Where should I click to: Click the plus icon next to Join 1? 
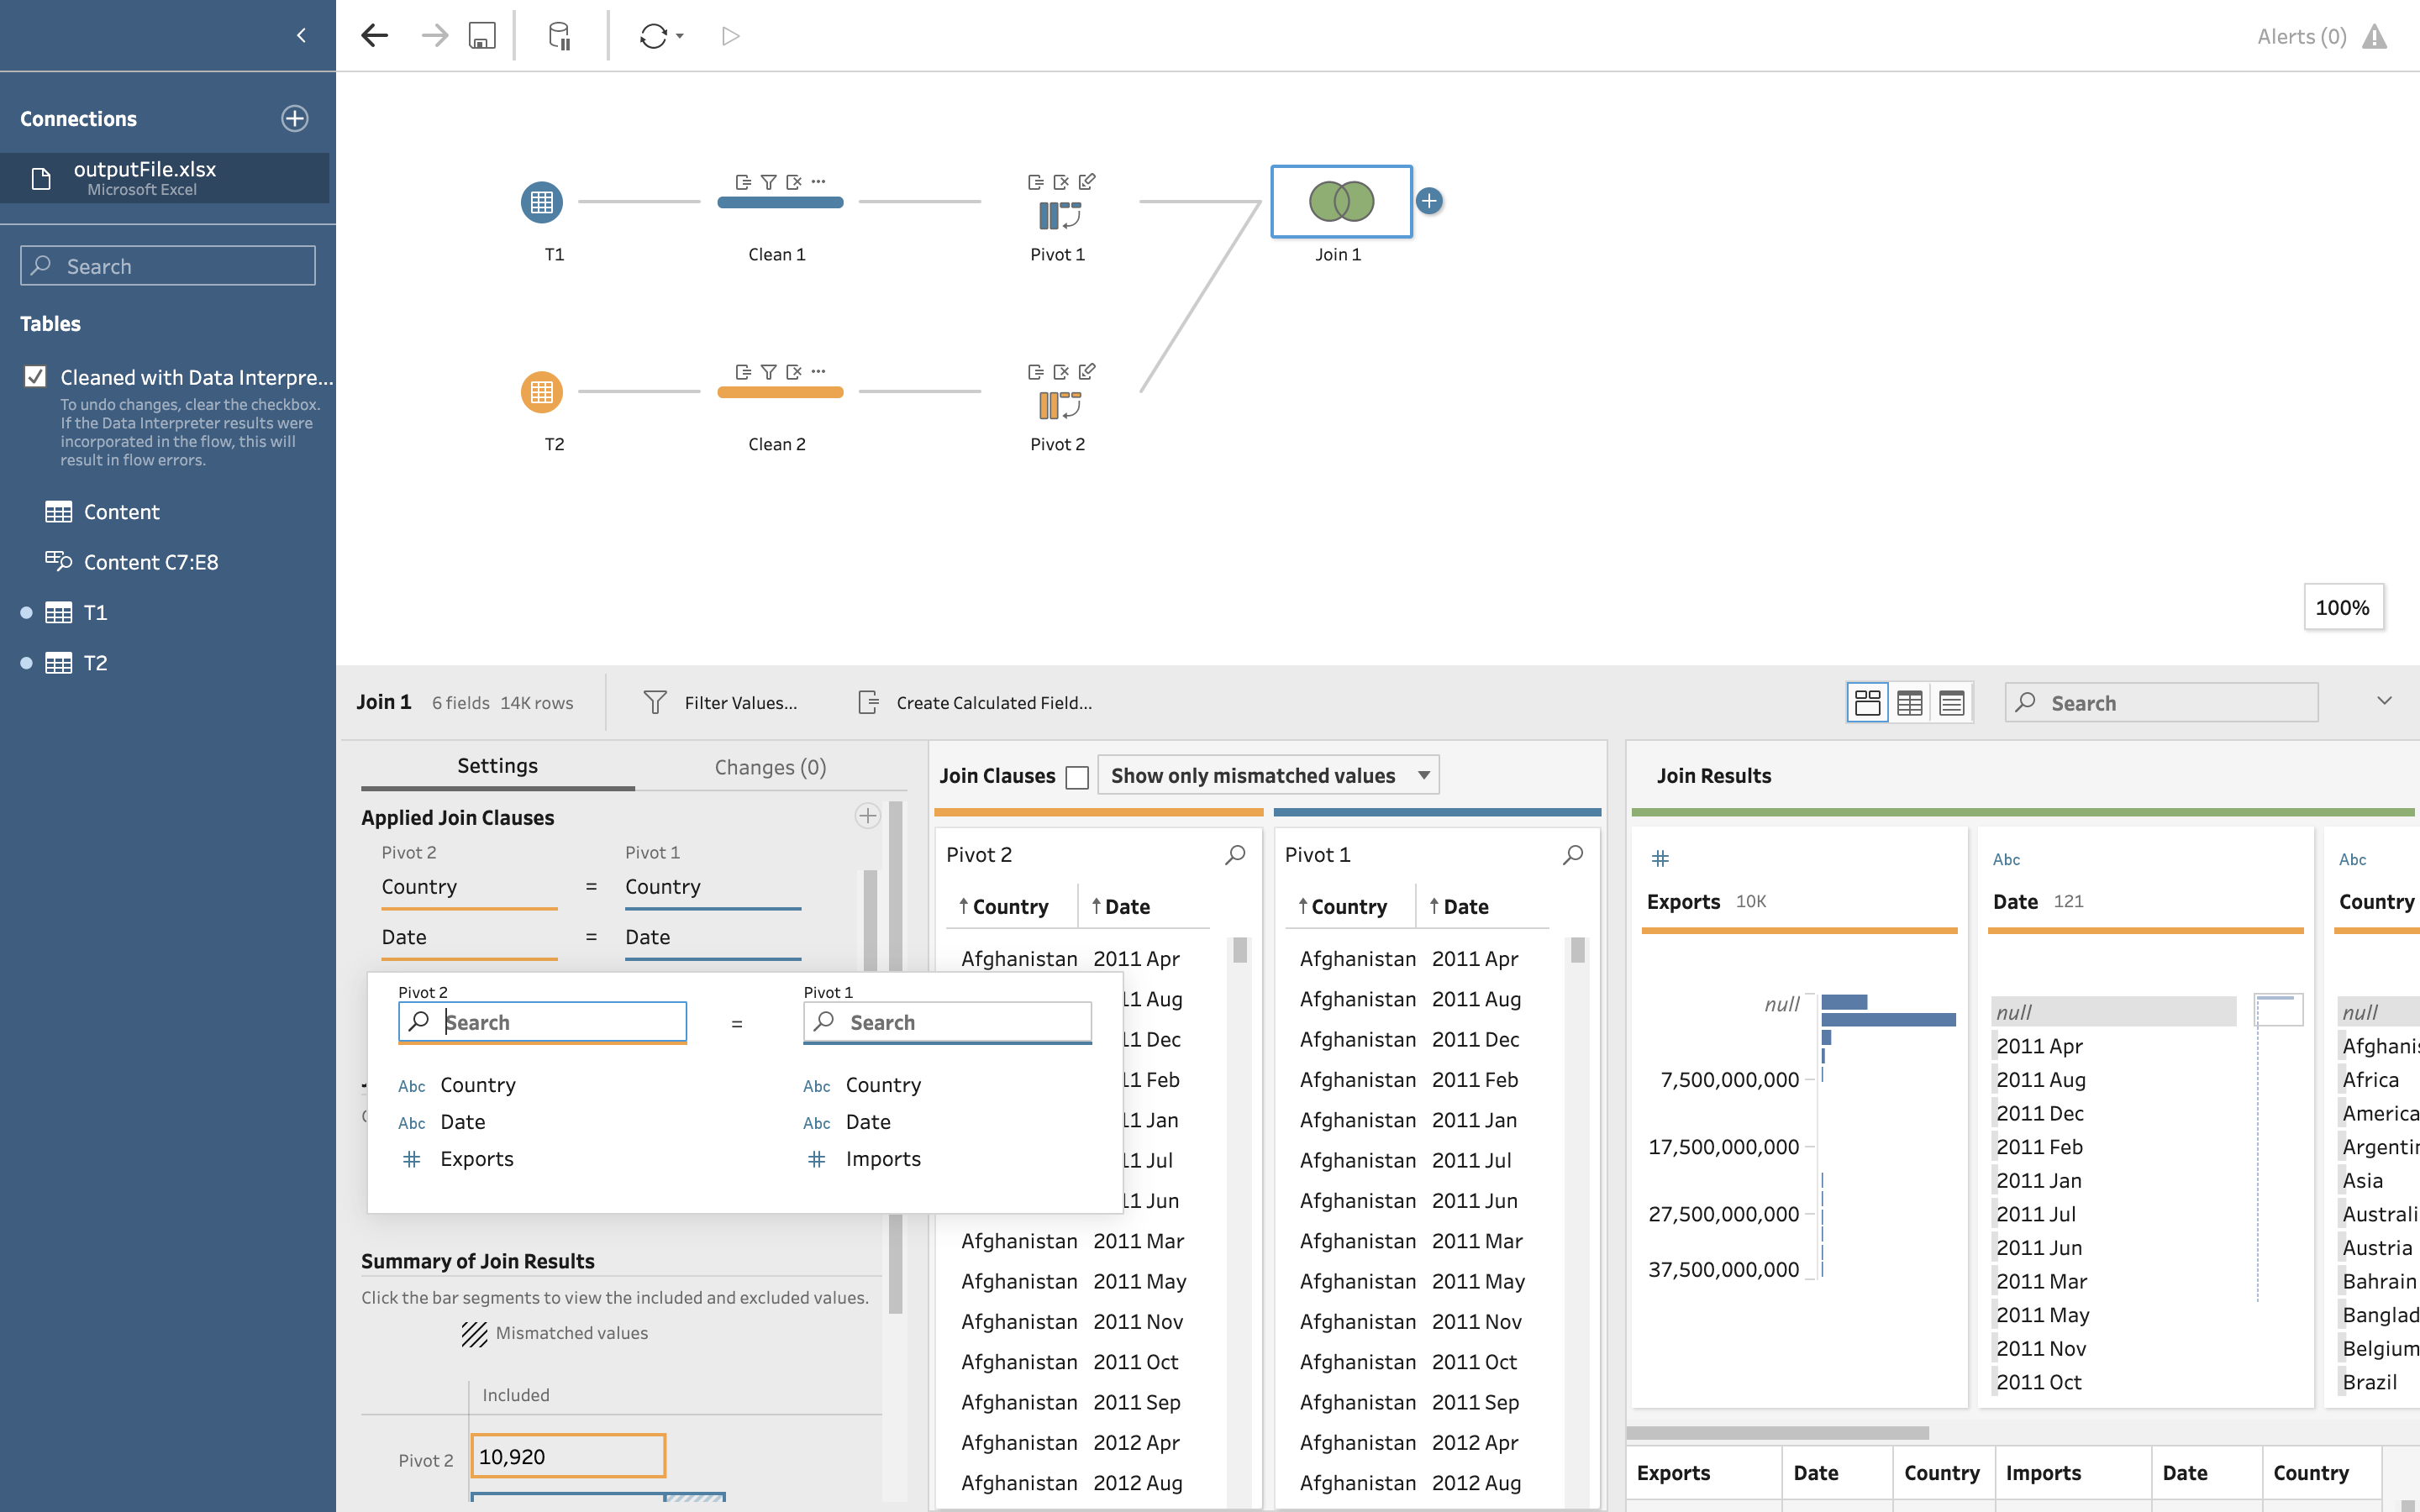pos(1429,201)
